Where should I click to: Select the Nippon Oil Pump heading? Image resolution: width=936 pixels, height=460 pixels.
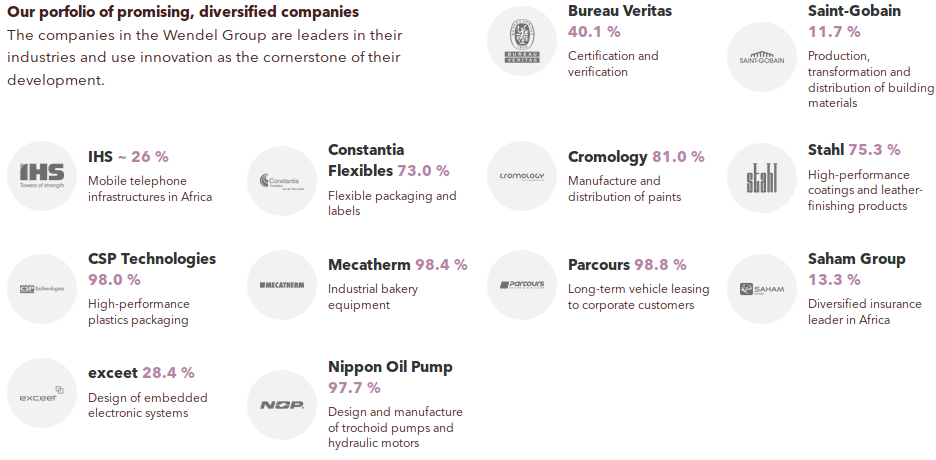click(390, 367)
